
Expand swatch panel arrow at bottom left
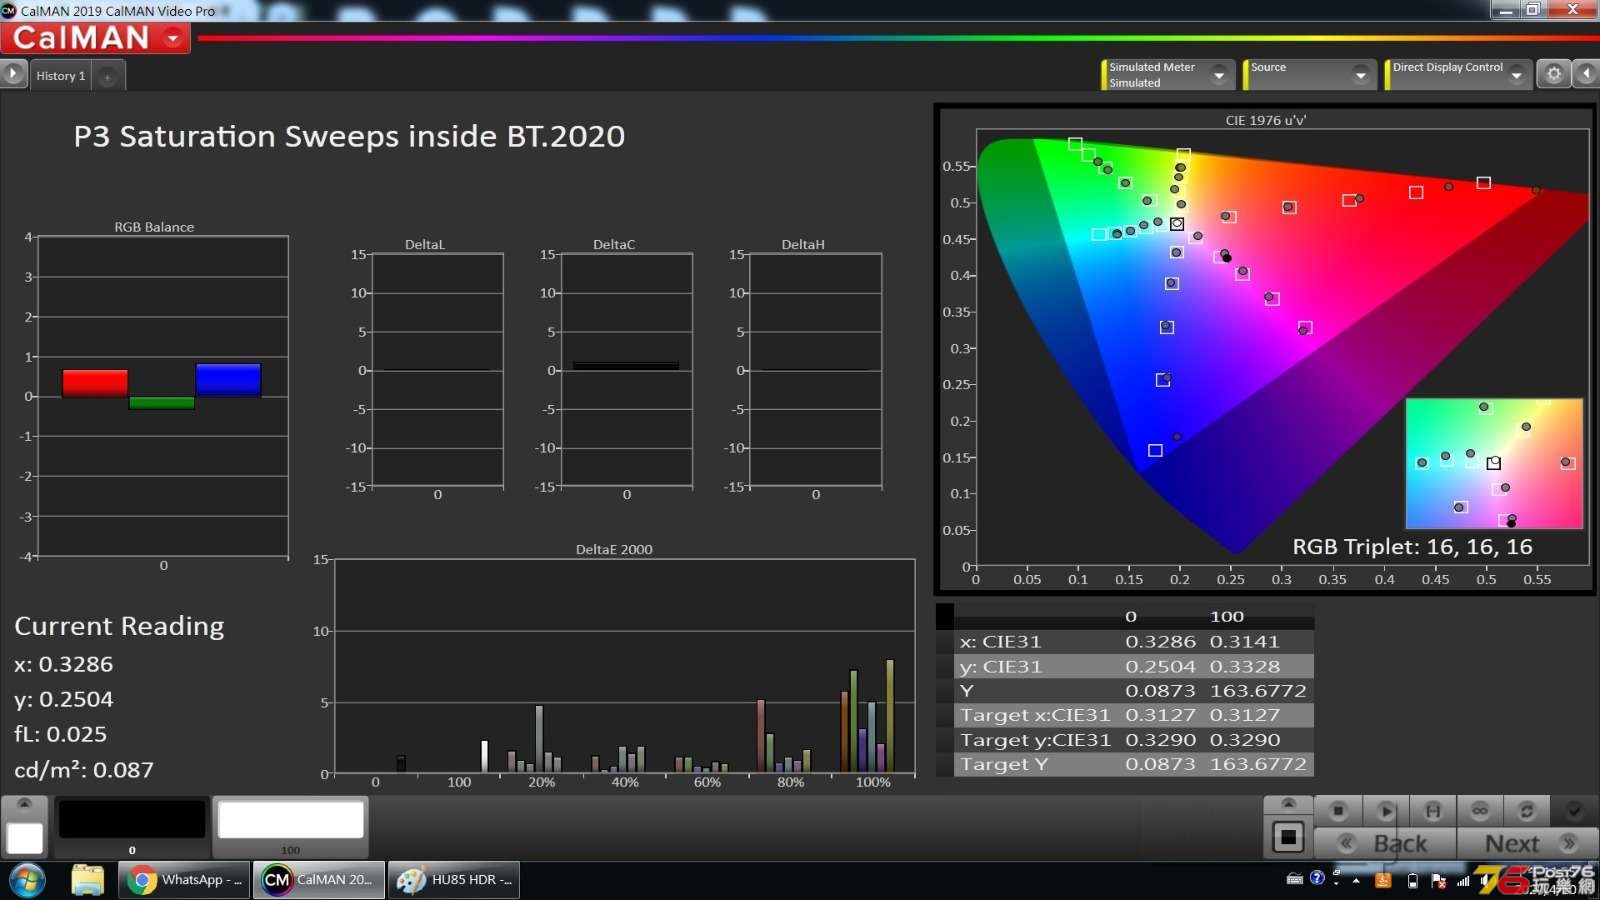(x=25, y=805)
